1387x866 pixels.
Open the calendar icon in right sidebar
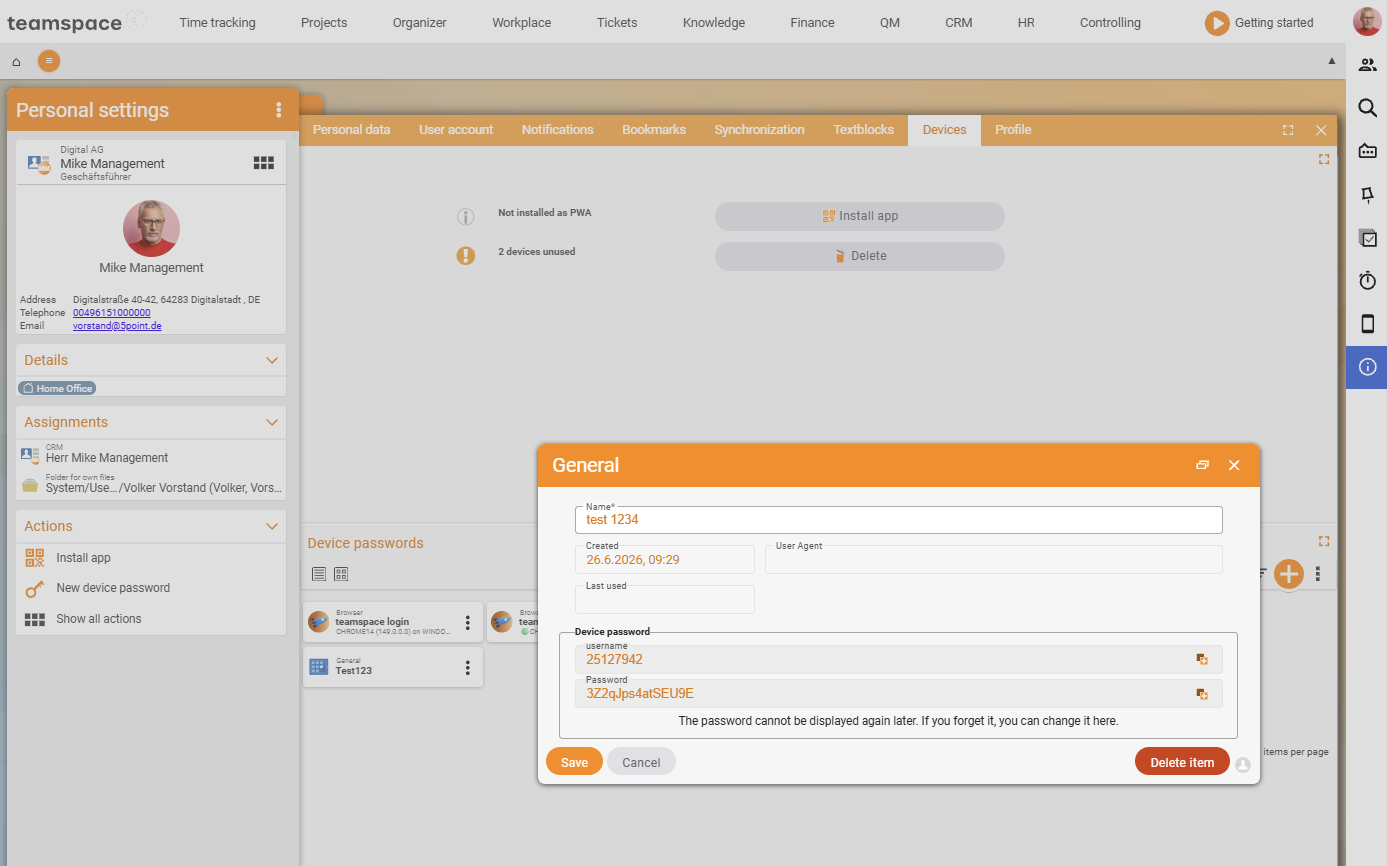pyautogui.click(x=1367, y=151)
